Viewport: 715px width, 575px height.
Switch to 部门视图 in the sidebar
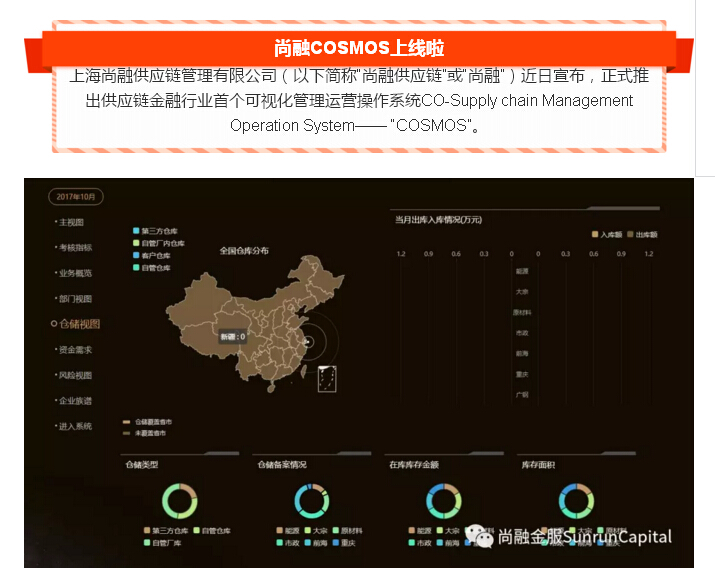tap(75, 299)
